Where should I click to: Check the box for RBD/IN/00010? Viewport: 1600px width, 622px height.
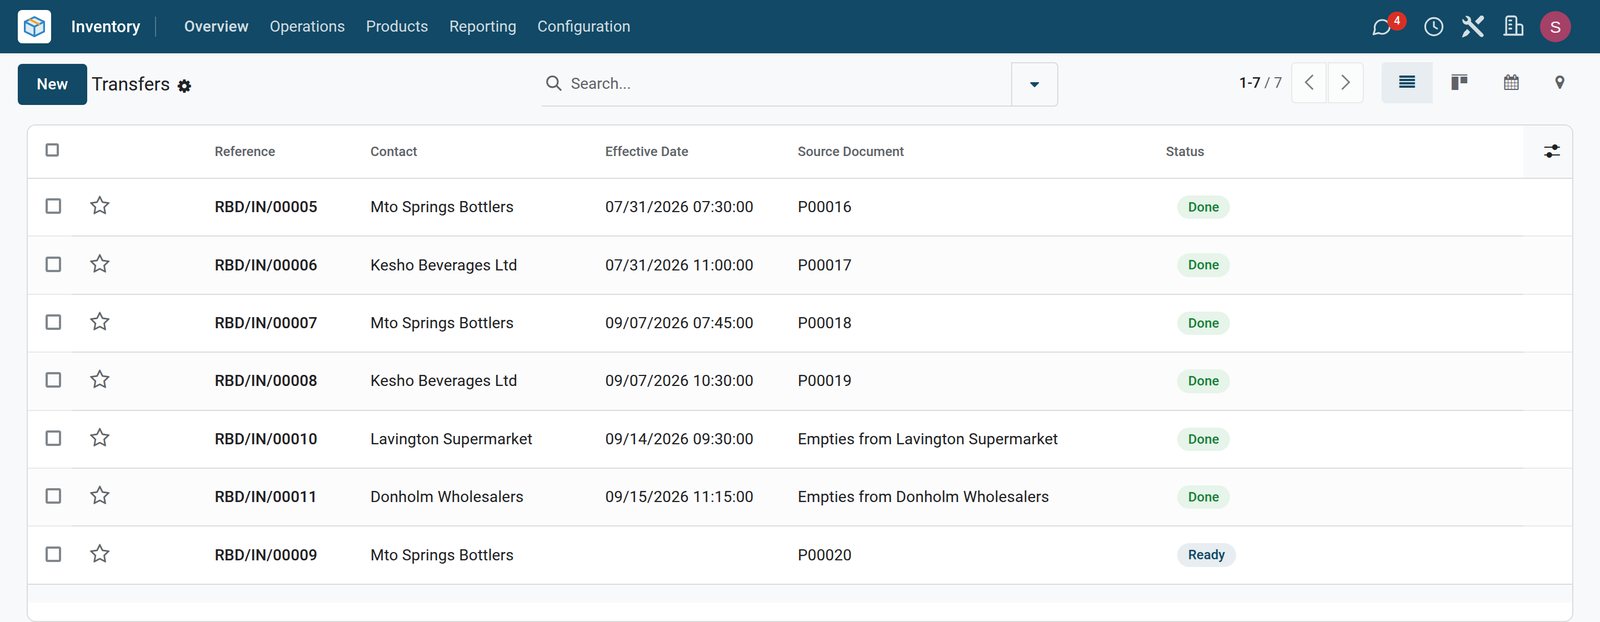[x=53, y=438]
